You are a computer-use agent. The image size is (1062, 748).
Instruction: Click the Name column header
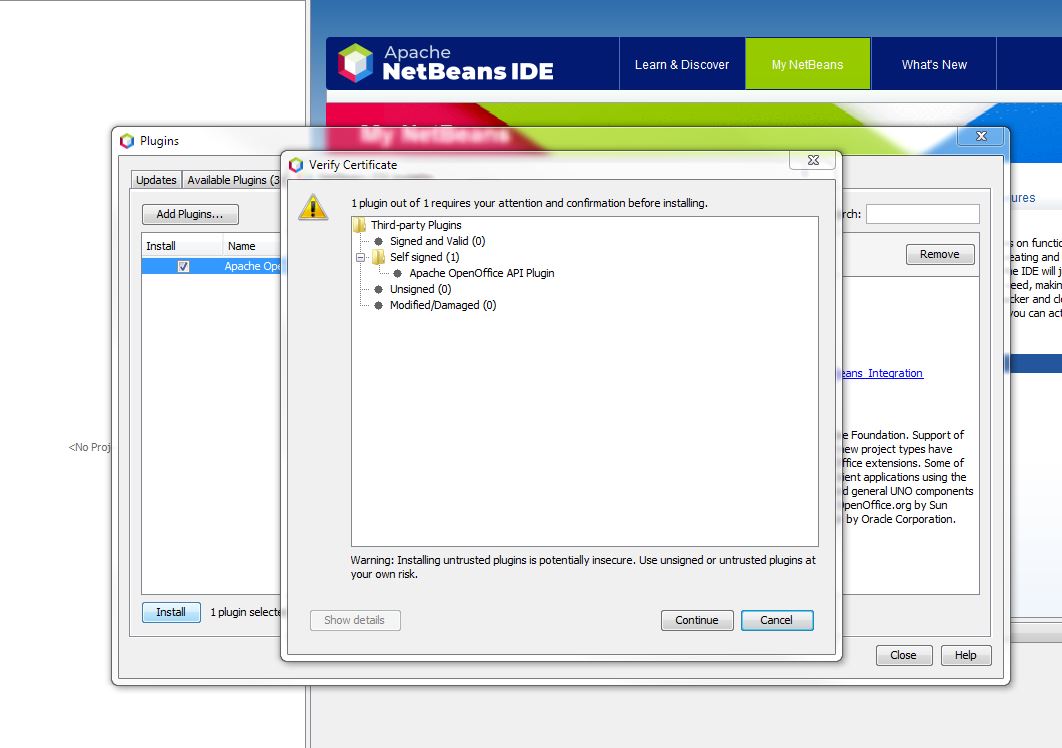click(x=253, y=246)
